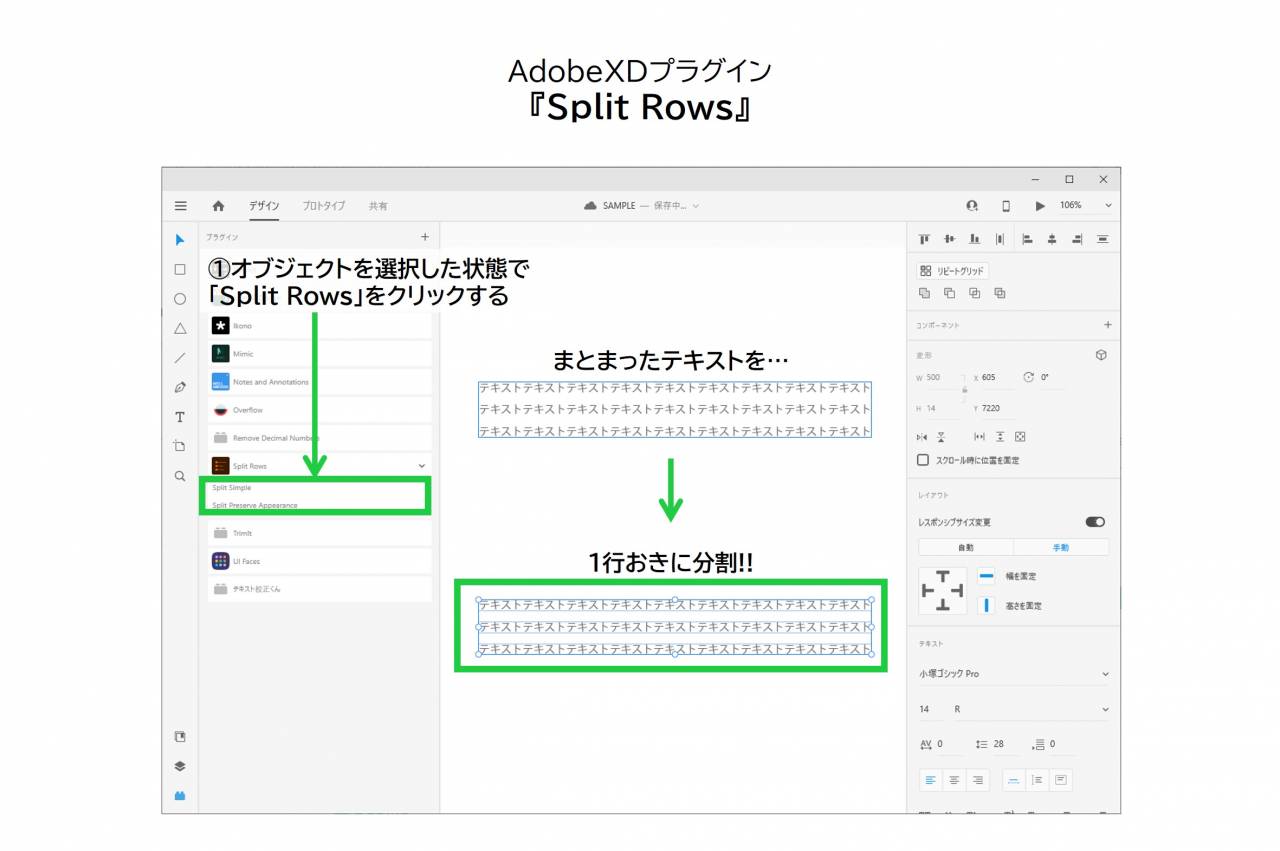Go to the Home screen icon
Viewport: 1280px width, 851px height.
pyautogui.click(x=218, y=206)
